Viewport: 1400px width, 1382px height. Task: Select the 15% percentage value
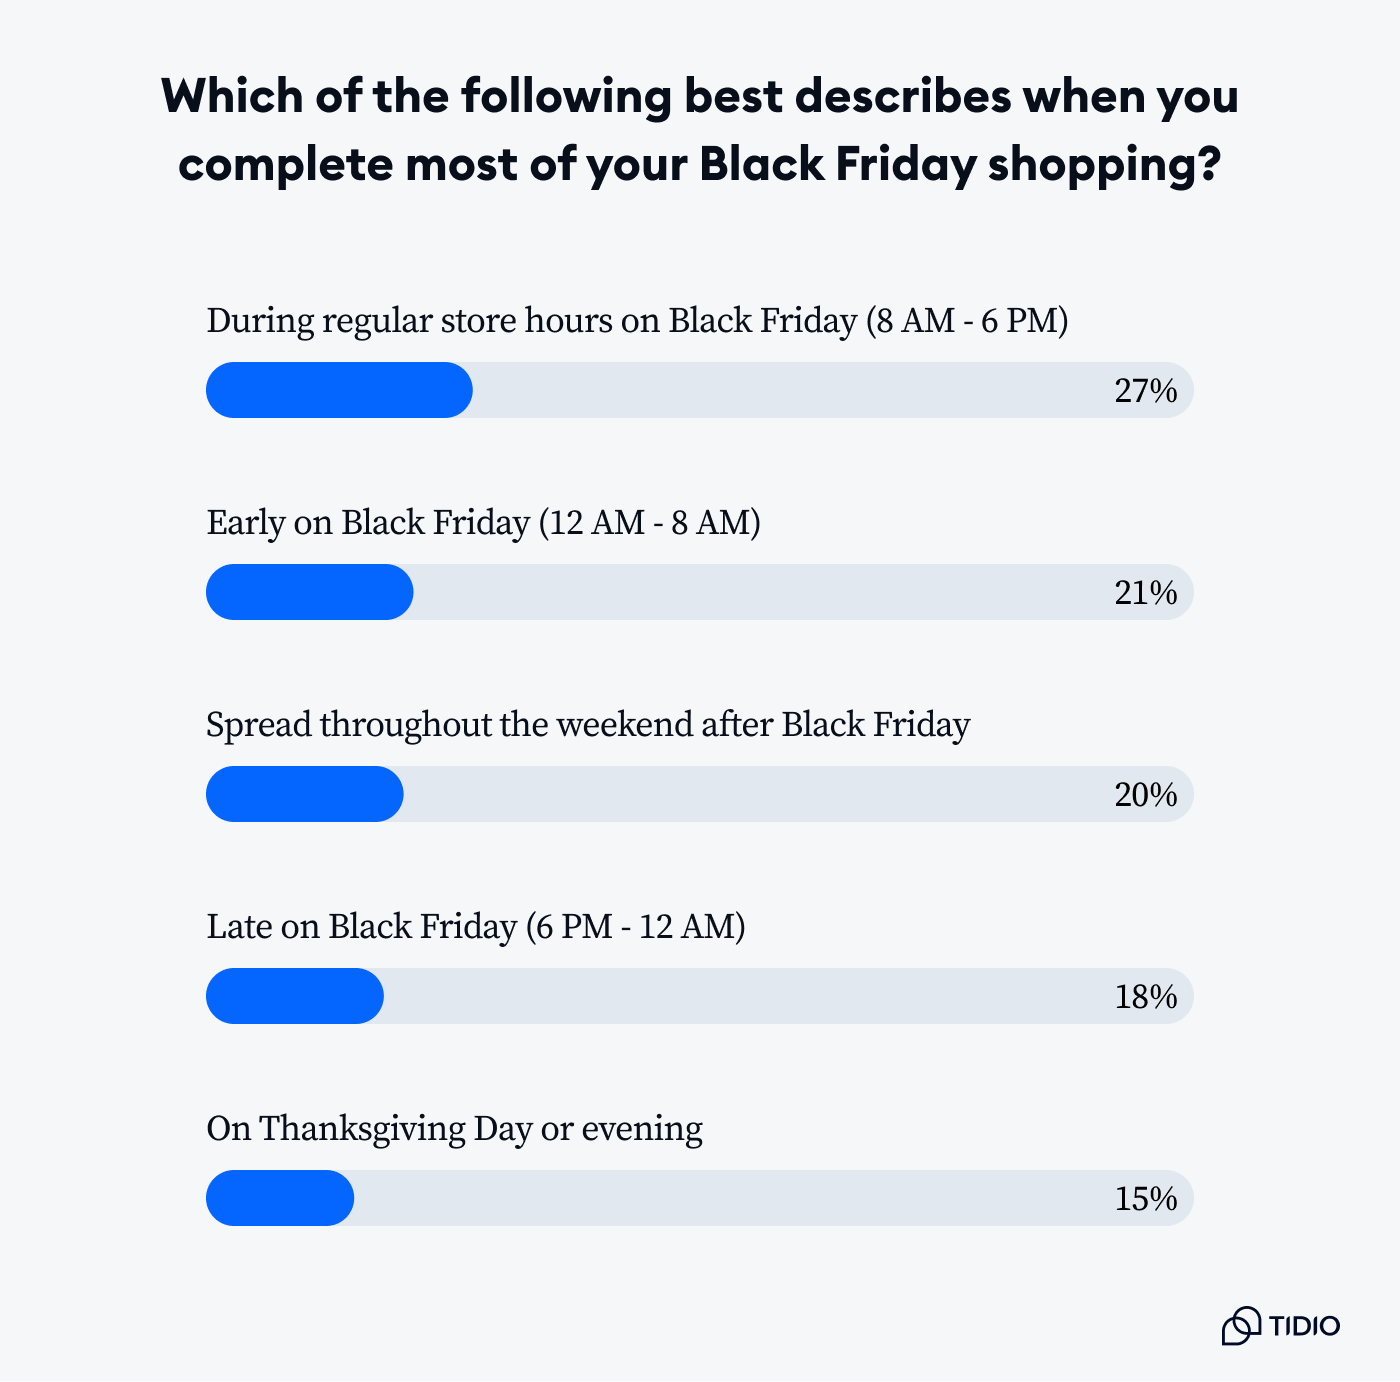(1146, 1199)
